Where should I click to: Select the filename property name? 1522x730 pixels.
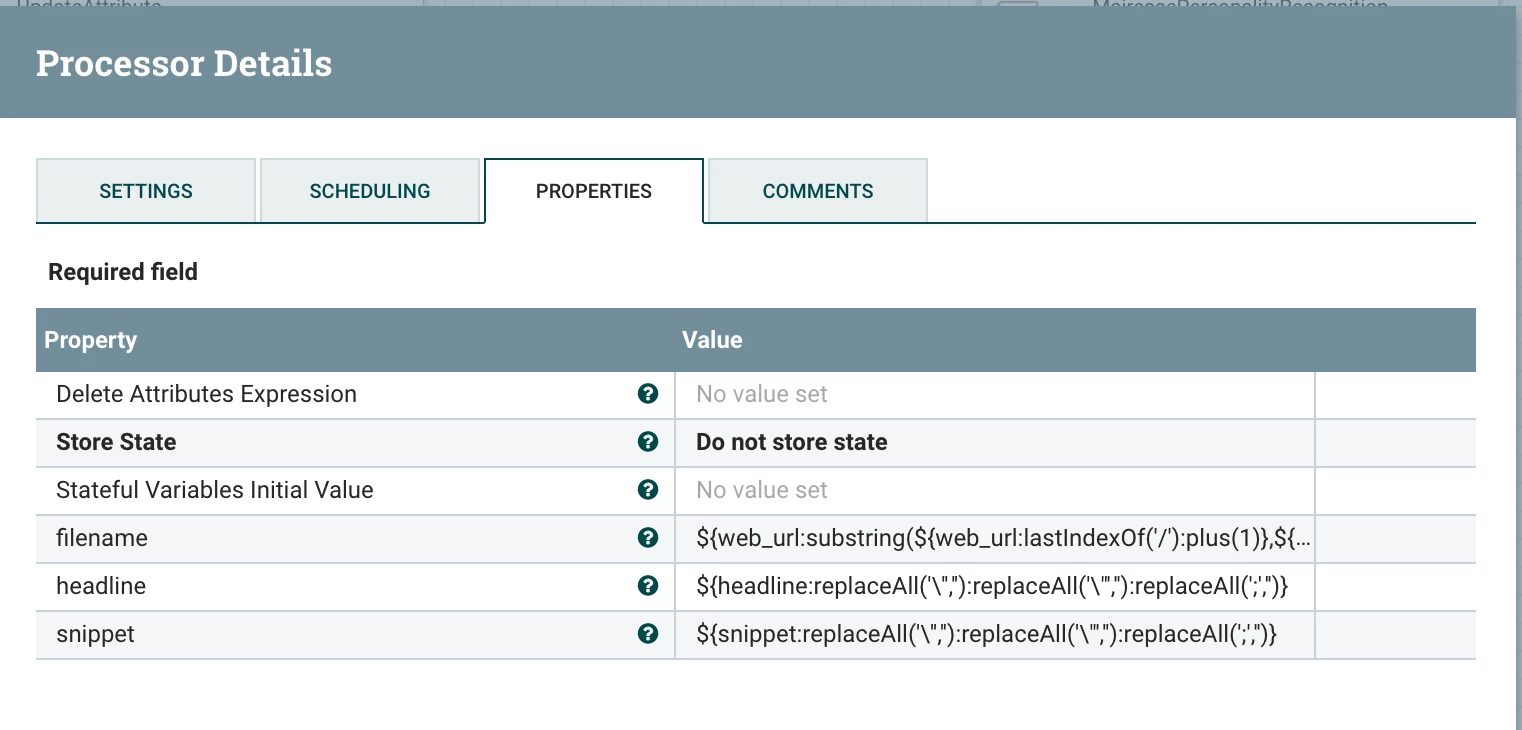[x=102, y=538]
